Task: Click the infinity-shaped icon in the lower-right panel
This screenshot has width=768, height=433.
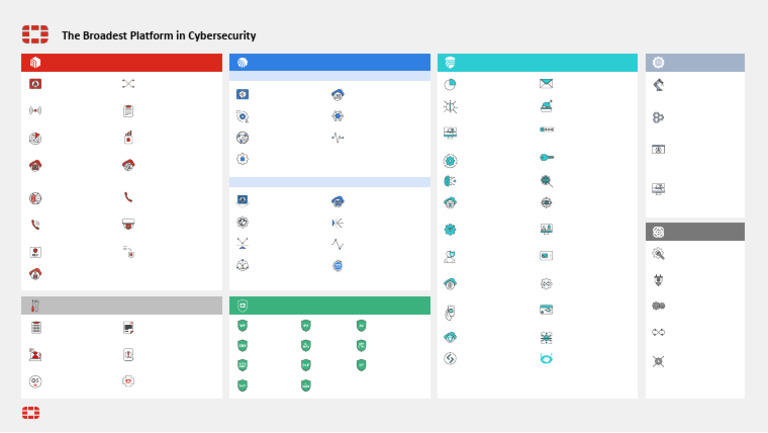Action: coord(658,333)
